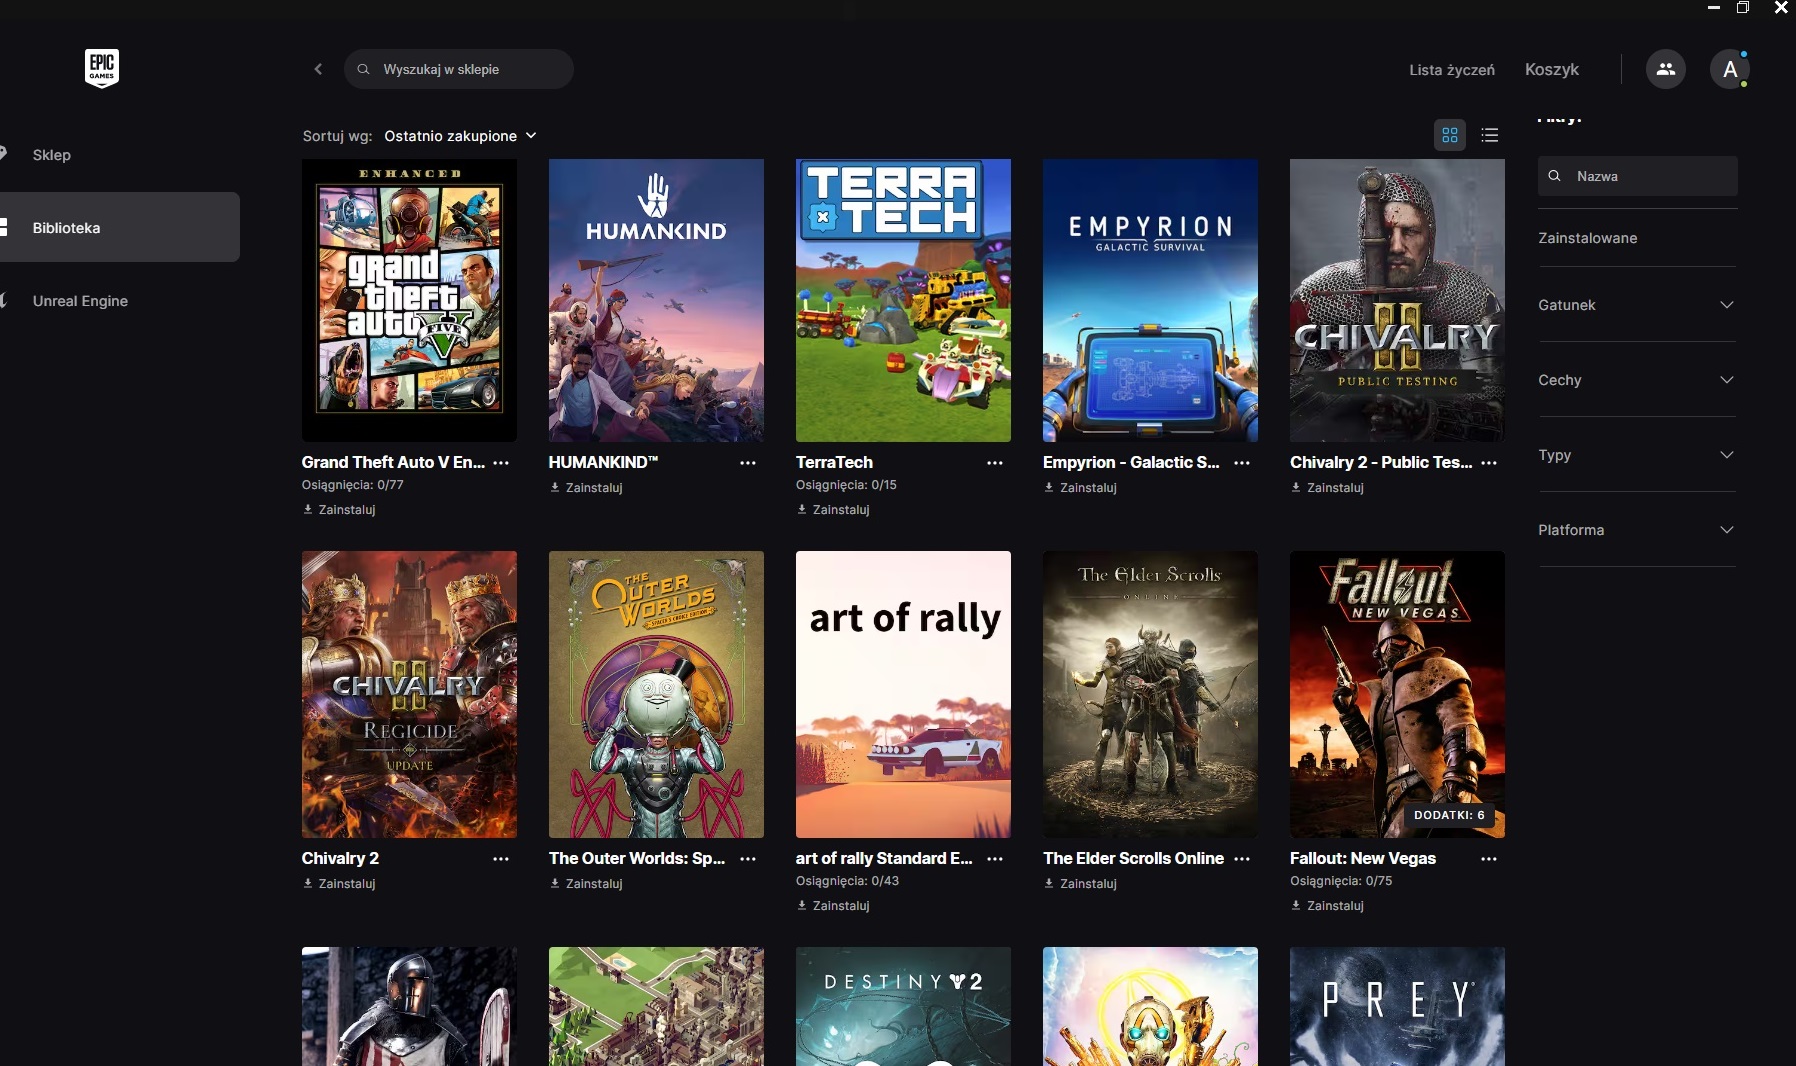Screen dimensions: 1796x1066
Task: Filter by Zainstalowane
Action: click(1587, 238)
